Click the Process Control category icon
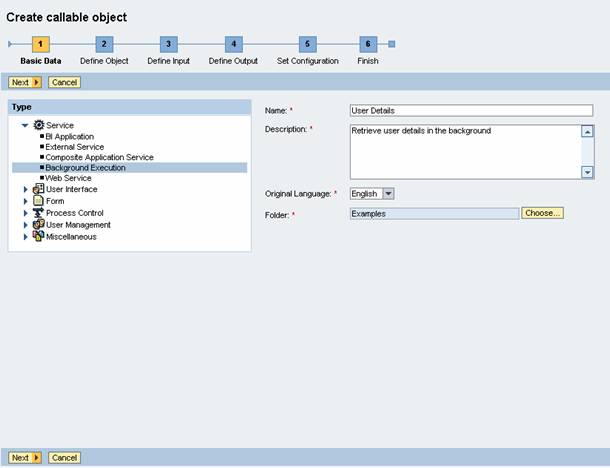This screenshot has height=468, width=610. [x=39, y=213]
